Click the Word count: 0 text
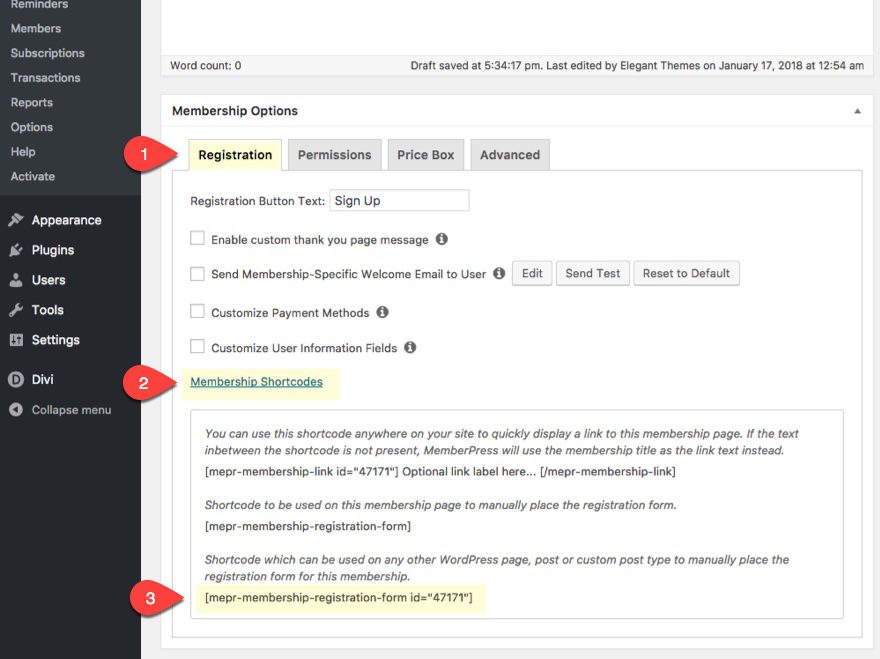 205,66
